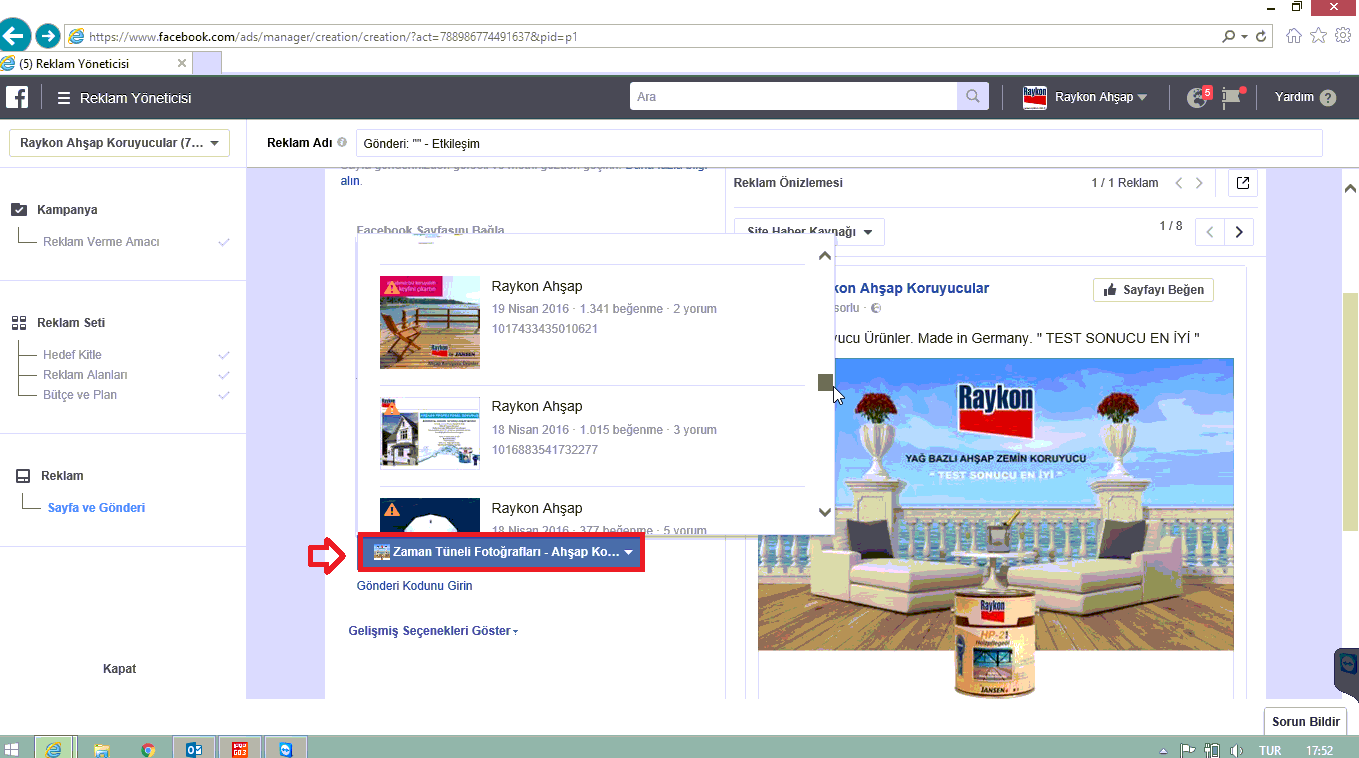Select Sayfa ve Gönderi in the sidebar
1359x758 pixels.
[96, 508]
